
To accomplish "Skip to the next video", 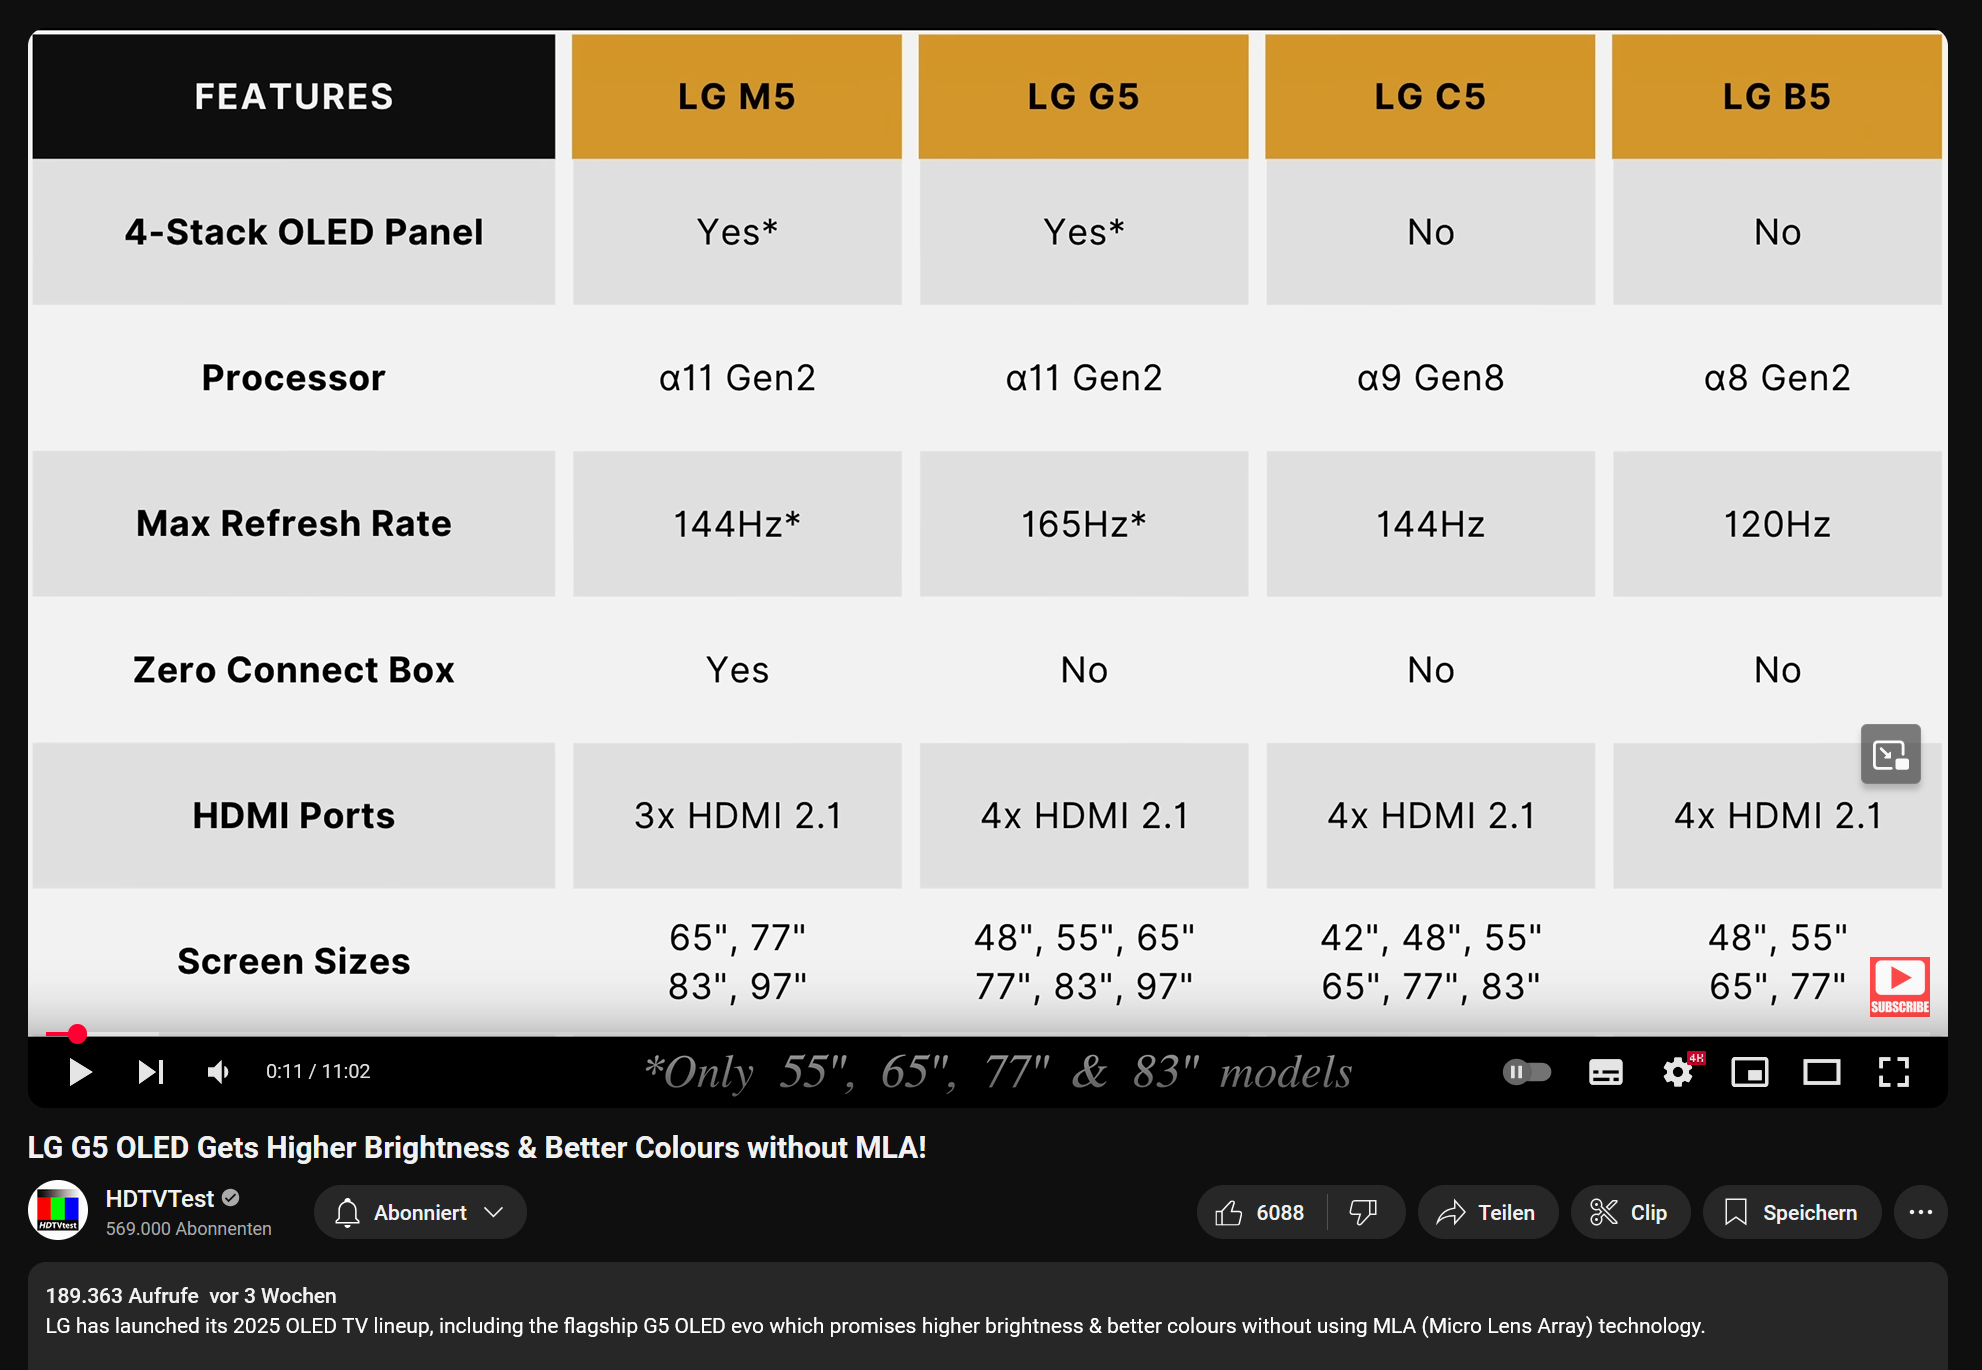I will pyautogui.click(x=150, y=1071).
